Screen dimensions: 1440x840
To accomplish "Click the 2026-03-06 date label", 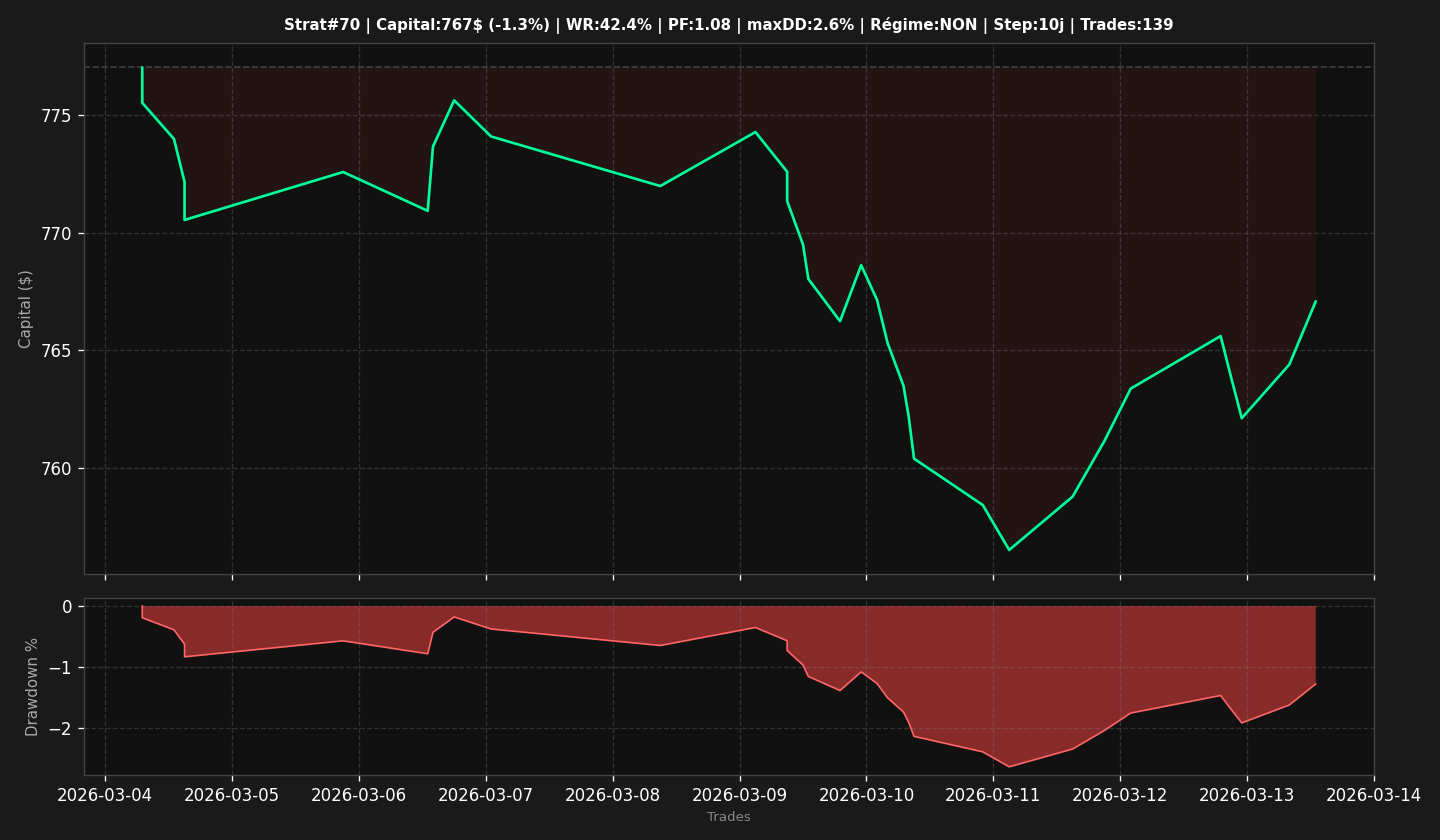I will (x=359, y=795).
